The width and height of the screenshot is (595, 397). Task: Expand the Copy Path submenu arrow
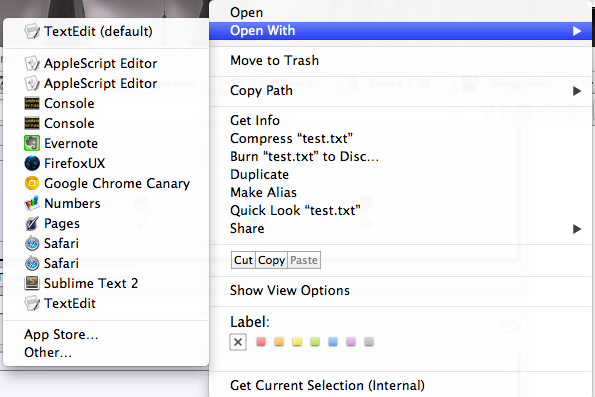click(577, 91)
